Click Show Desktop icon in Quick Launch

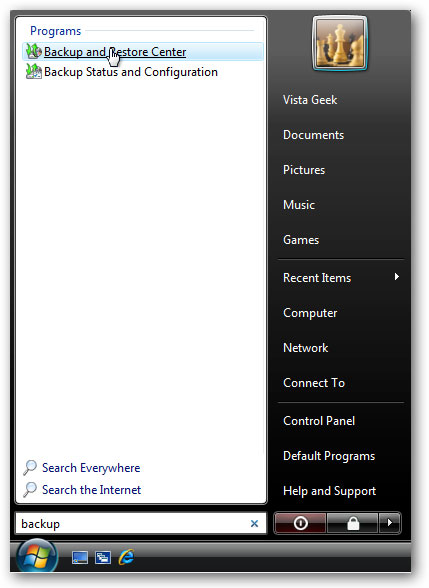[80, 558]
